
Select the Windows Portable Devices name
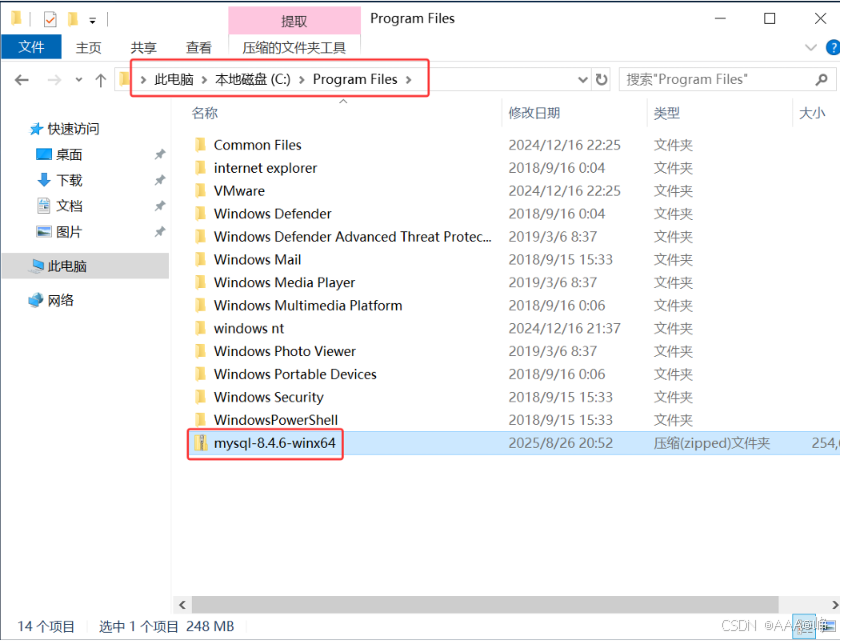[295, 374]
